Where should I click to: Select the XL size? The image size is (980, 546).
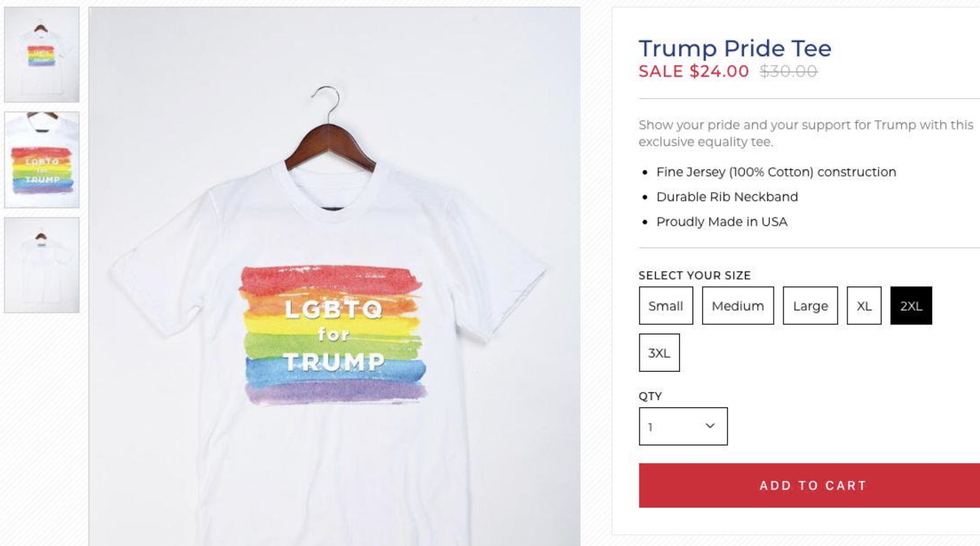click(x=864, y=305)
